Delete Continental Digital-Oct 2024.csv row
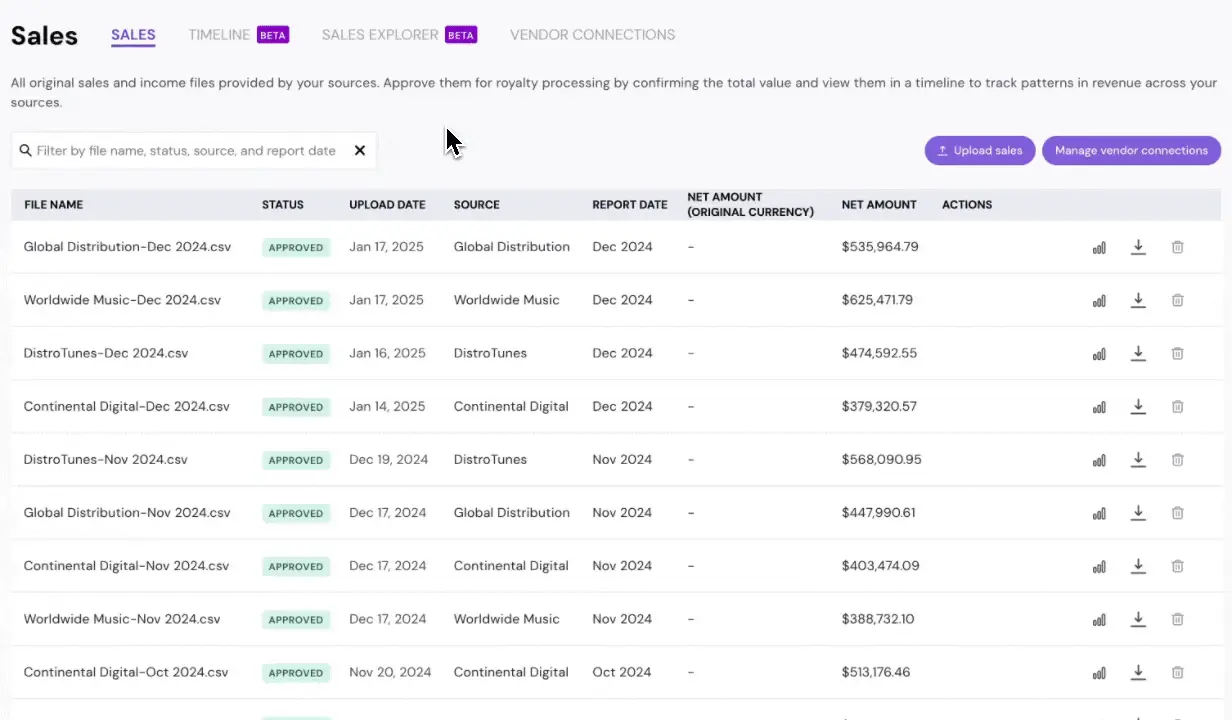This screenshot has width=1232, height=720. point(1178,672)
